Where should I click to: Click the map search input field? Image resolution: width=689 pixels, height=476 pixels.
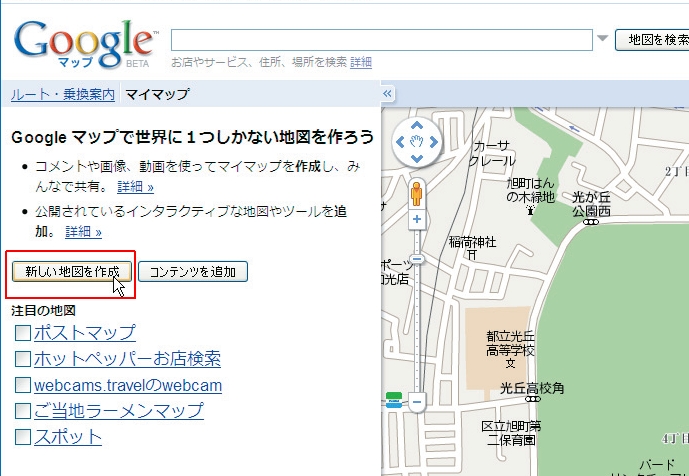(381, 40)
